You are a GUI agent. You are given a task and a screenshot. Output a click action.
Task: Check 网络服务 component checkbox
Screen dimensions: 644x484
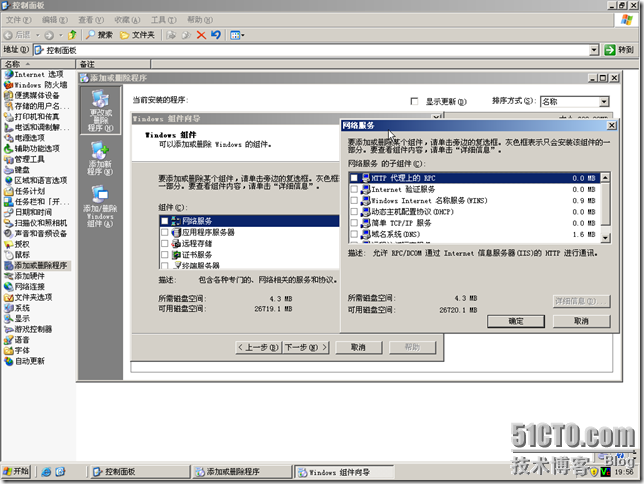164,221
